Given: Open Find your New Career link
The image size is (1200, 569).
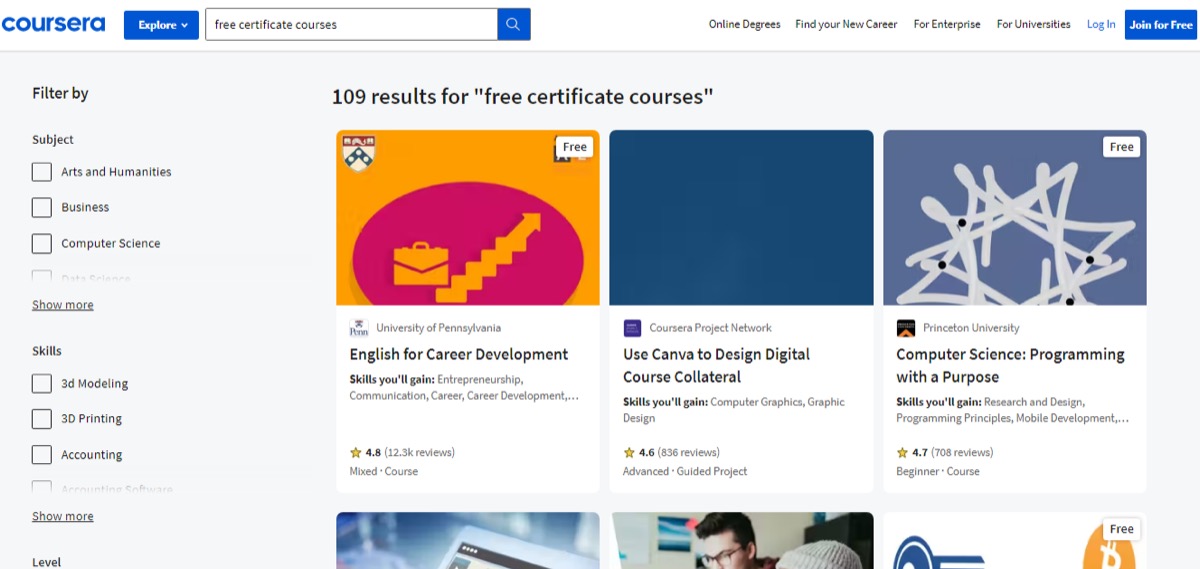Looking at the screenshot, I should click(x=846, y=24).
